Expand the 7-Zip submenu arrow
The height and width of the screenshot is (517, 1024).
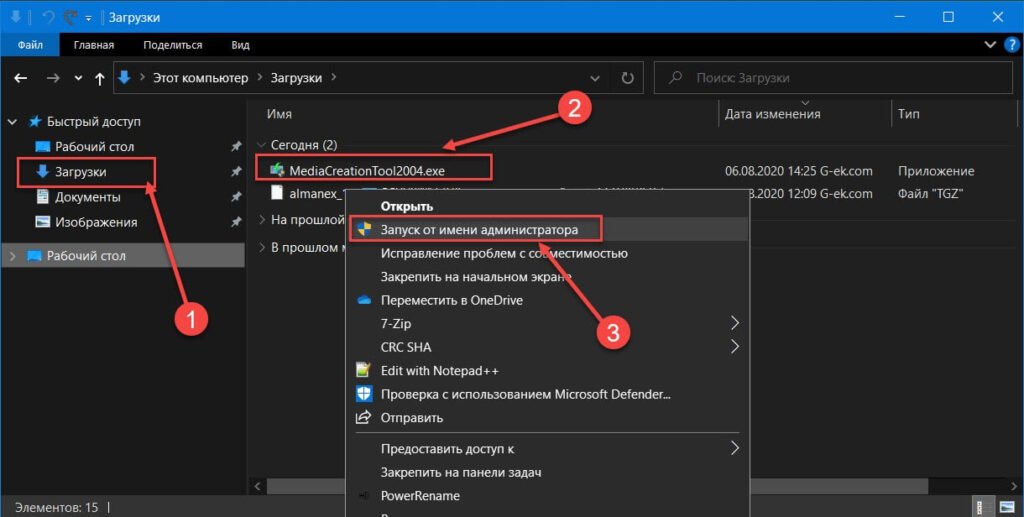click(x=735, y=324)
